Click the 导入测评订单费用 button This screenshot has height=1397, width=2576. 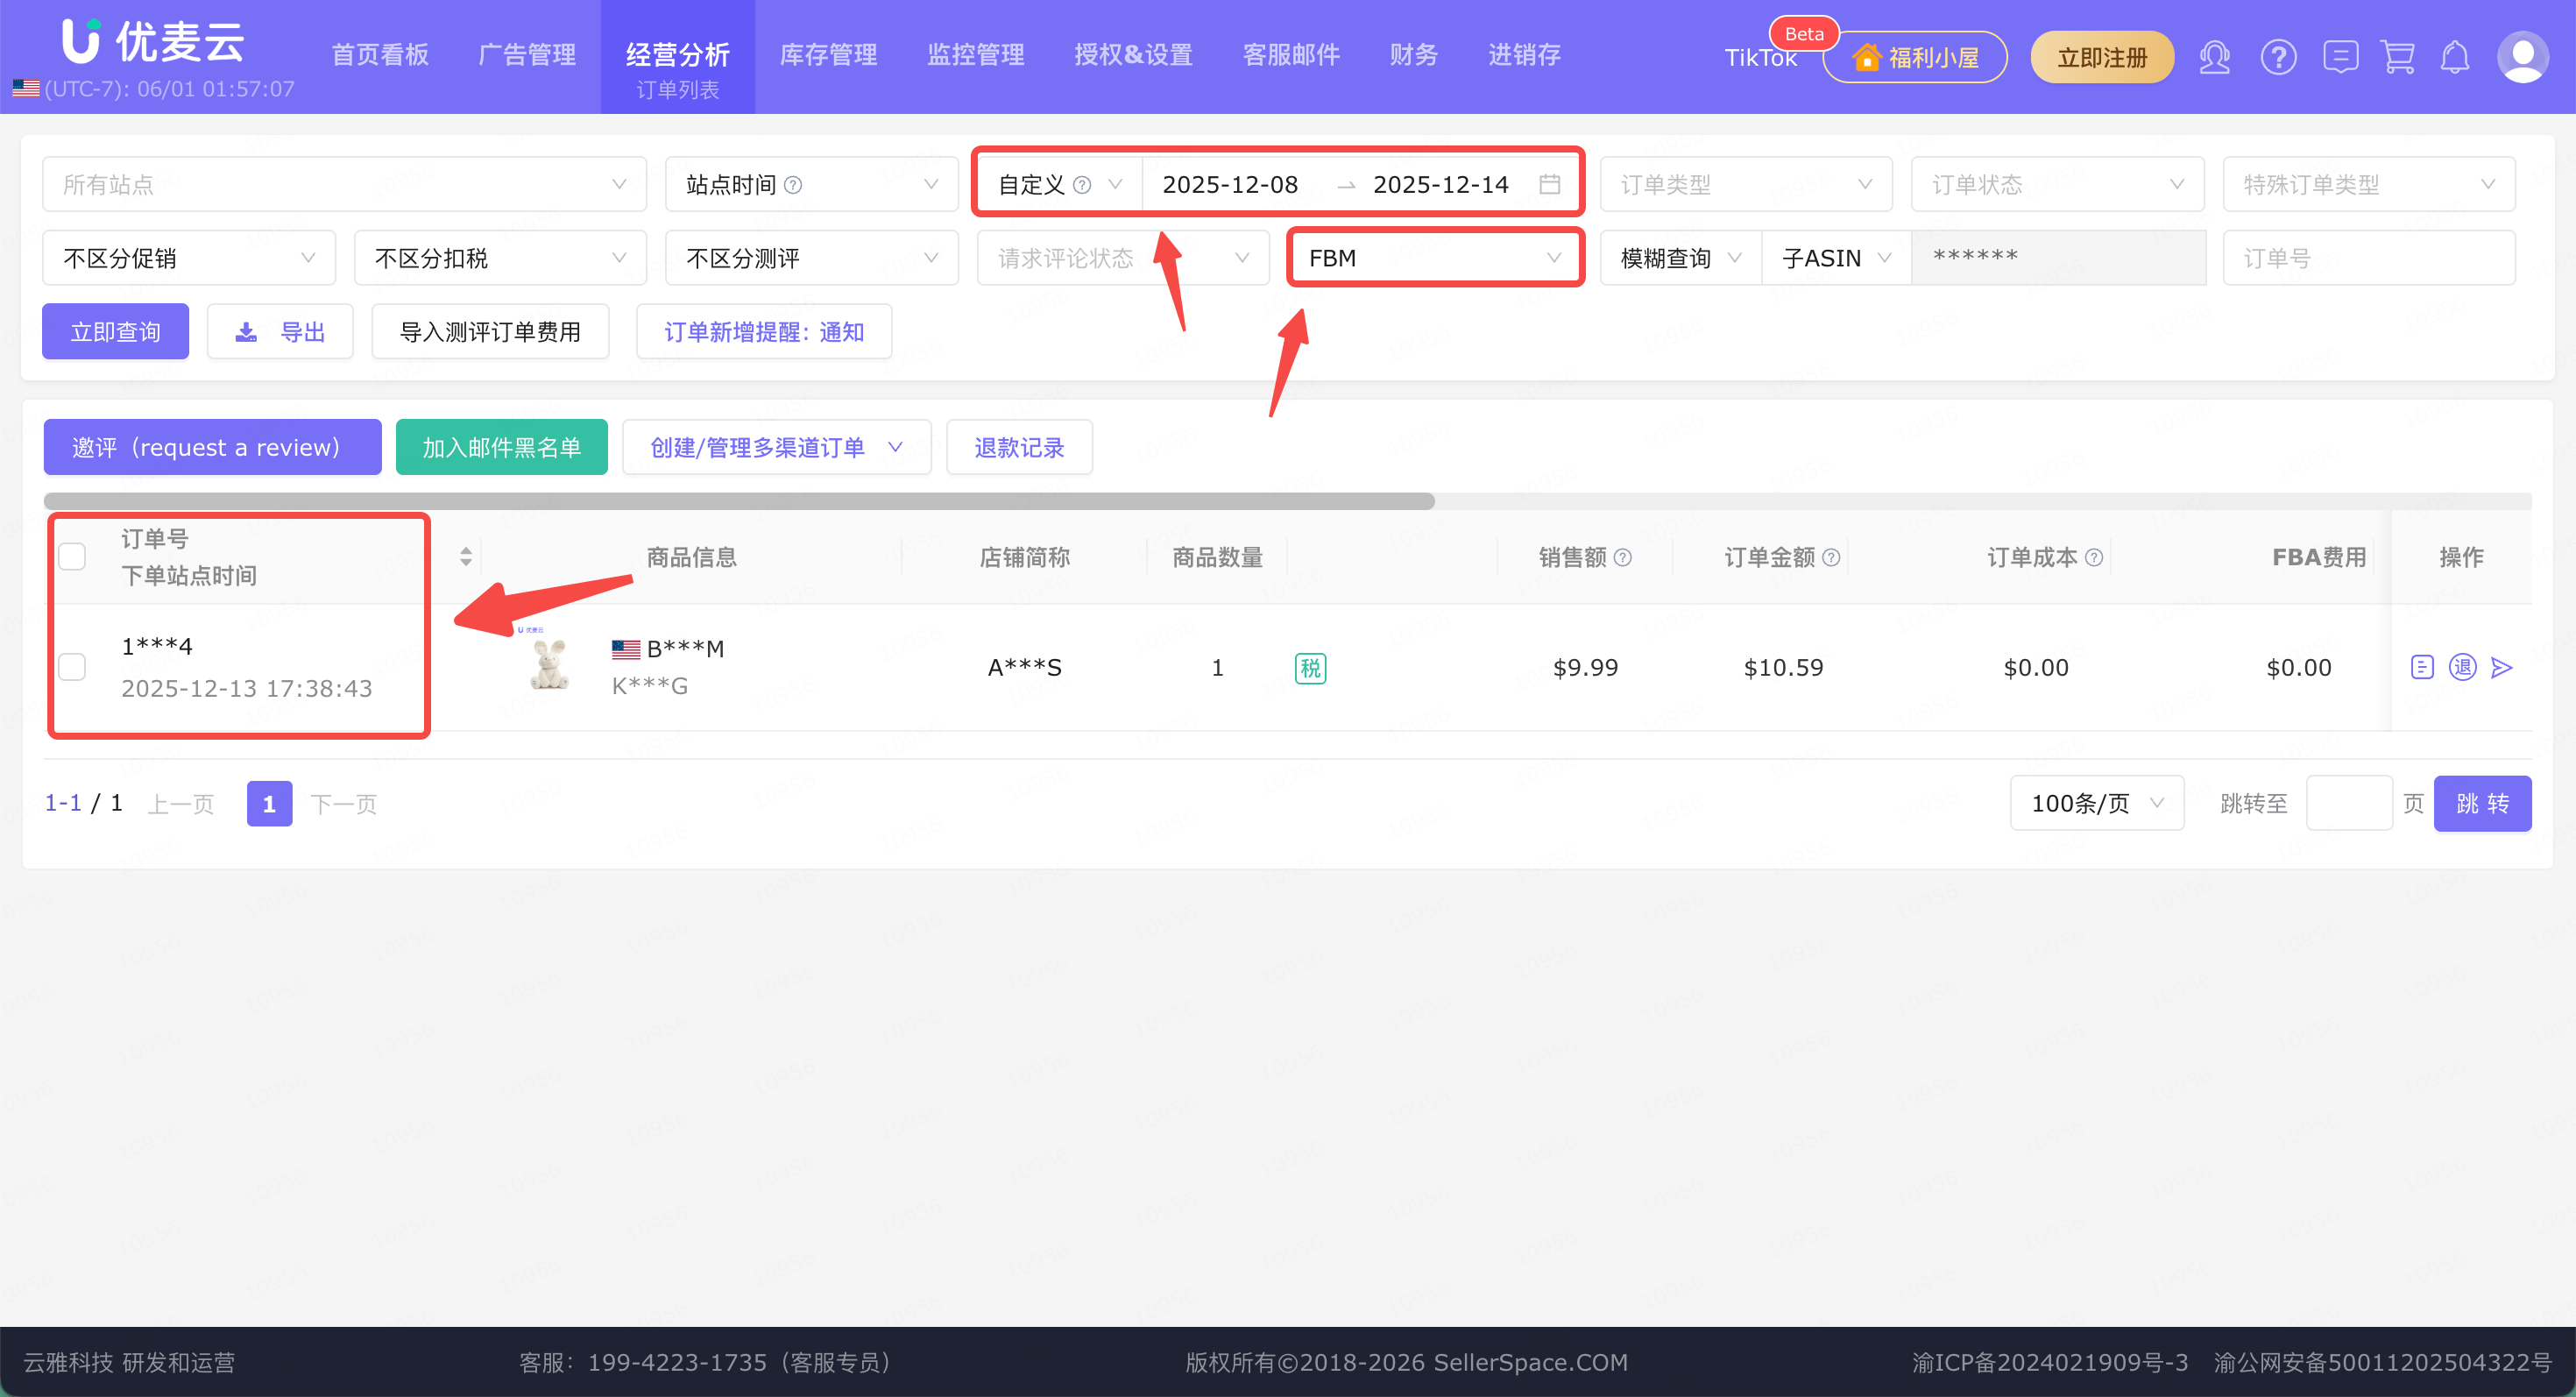(x=490, y=331)
